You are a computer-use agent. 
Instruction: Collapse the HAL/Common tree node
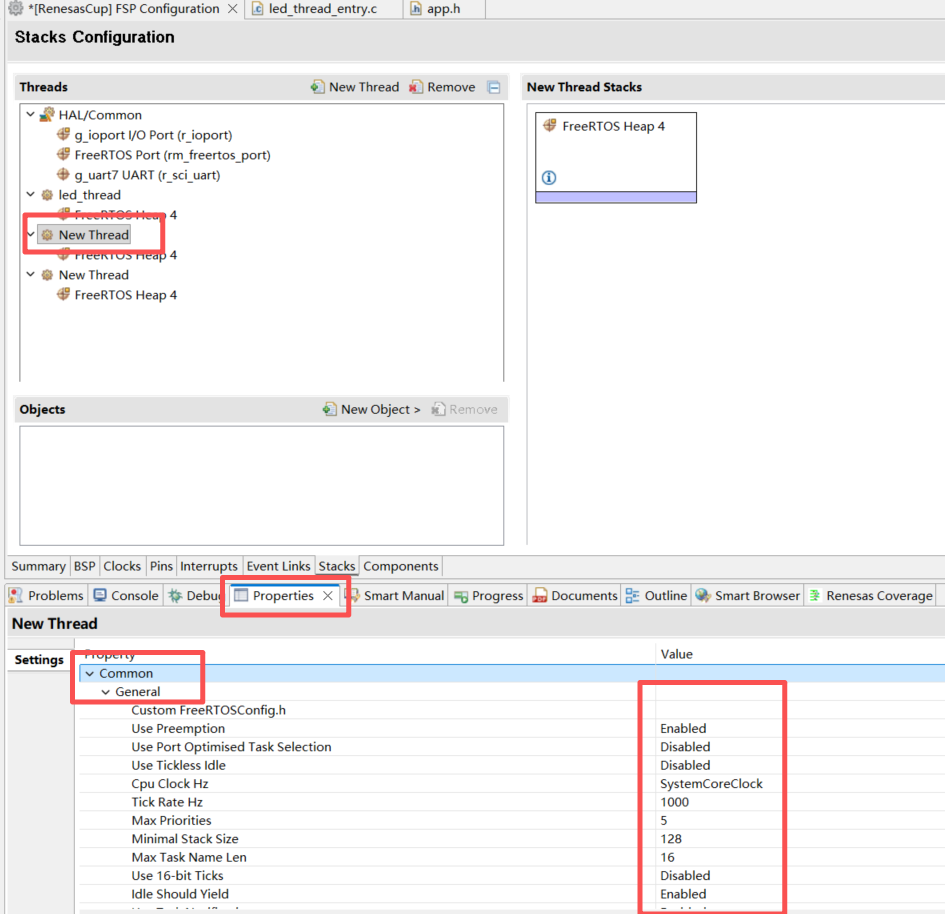point(30,114)
